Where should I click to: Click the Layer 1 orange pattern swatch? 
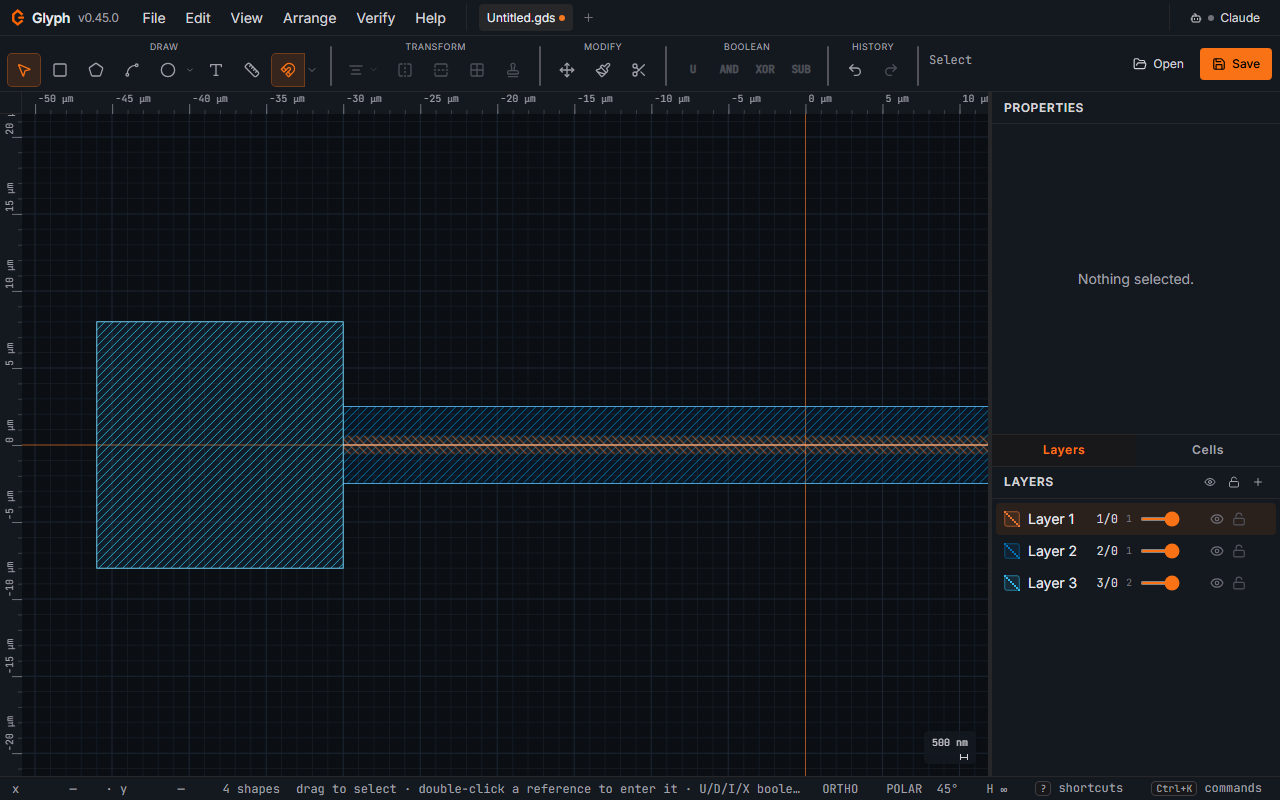click(x=1012, y=519)
